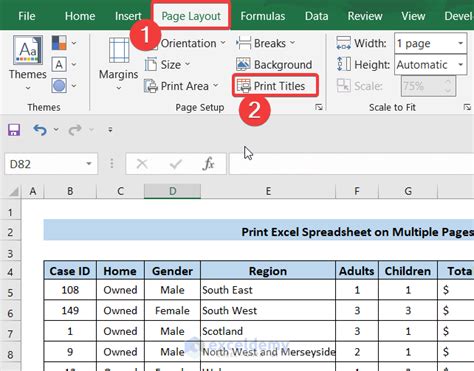Open the File tab
The image size is (474, 371).
[26, 16]
